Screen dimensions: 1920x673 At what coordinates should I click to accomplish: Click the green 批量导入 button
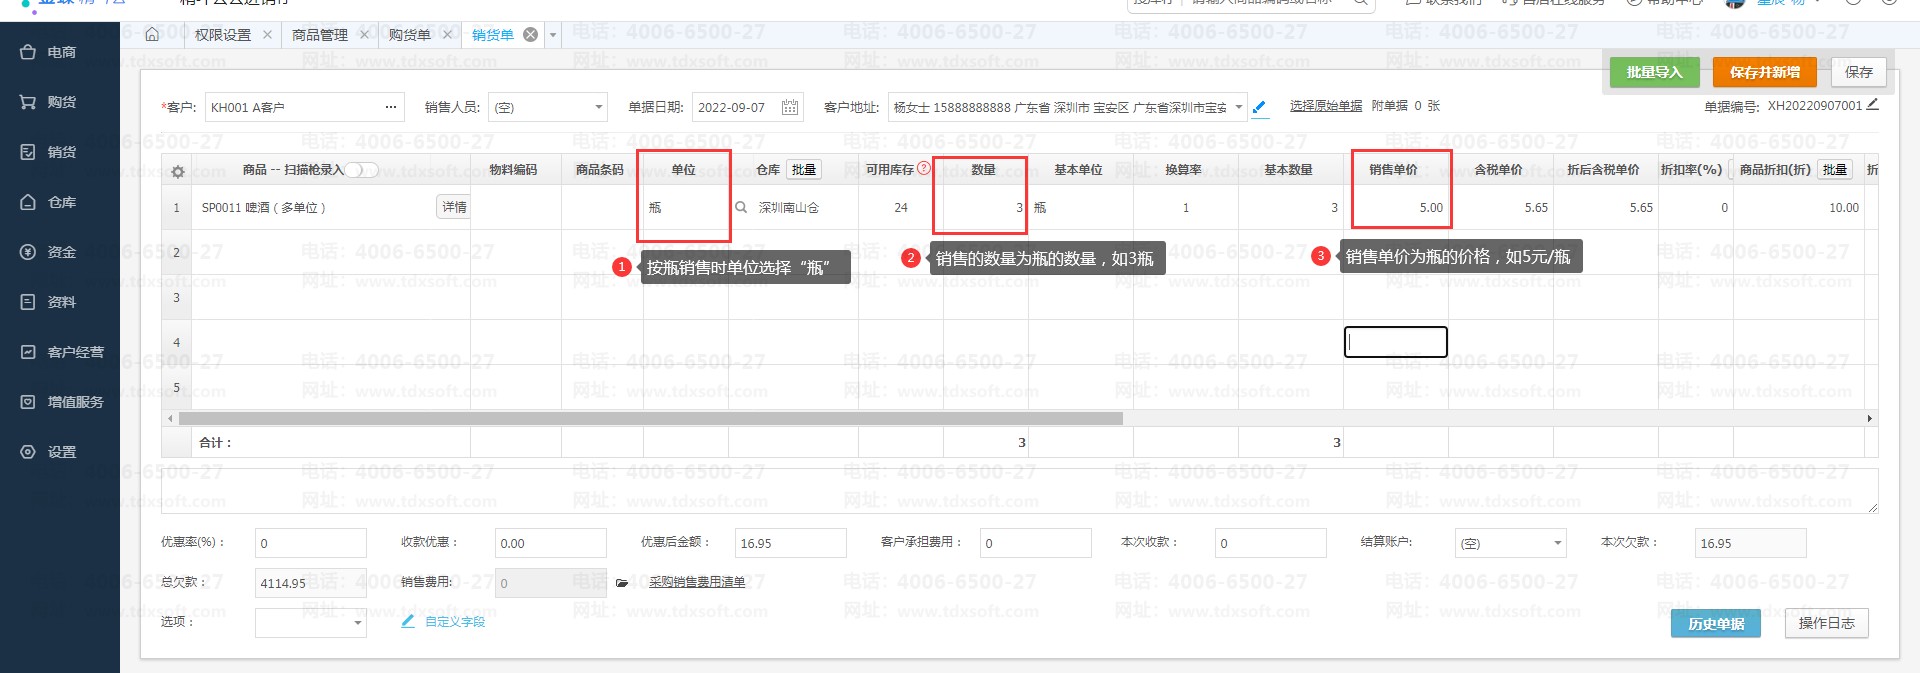point(1654,72)
